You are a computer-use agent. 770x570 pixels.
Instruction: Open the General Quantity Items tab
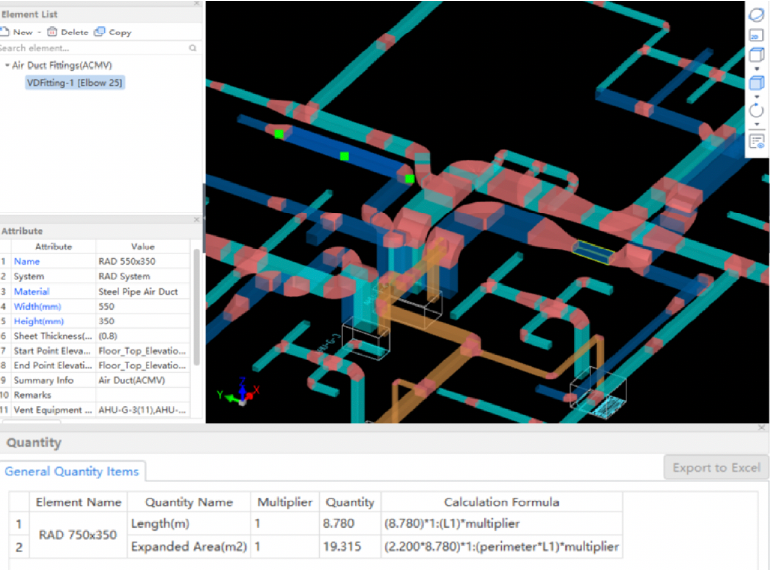[72, 471]
